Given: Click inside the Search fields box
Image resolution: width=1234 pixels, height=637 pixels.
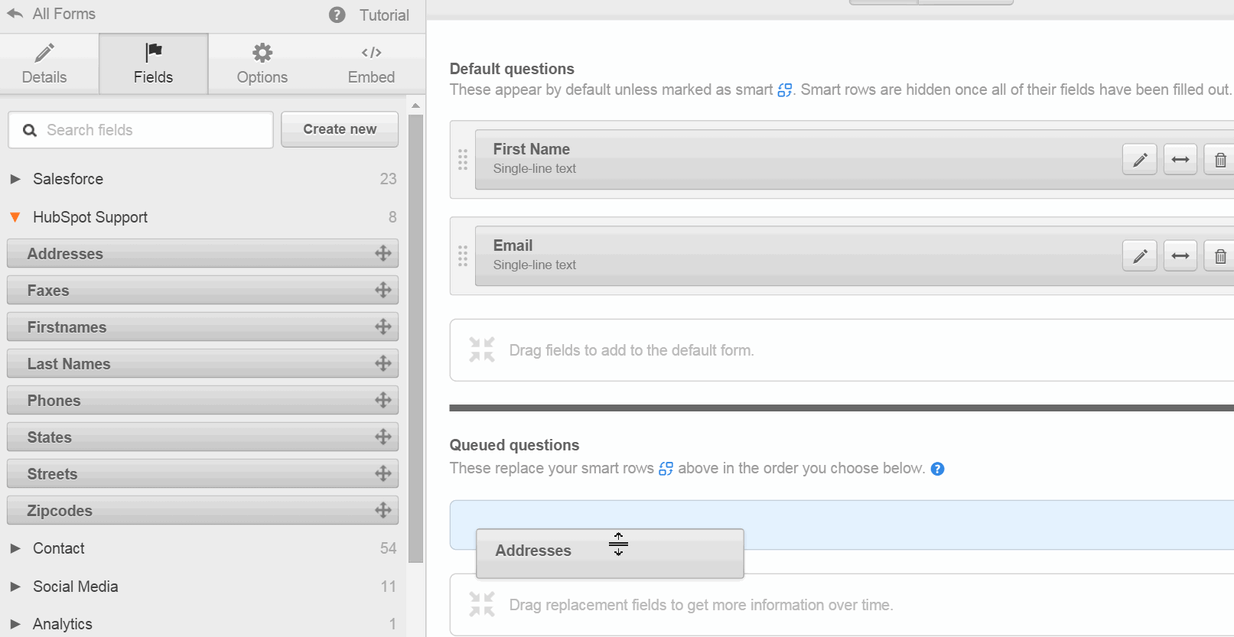Looking at the screenshot, I should 140,130.
